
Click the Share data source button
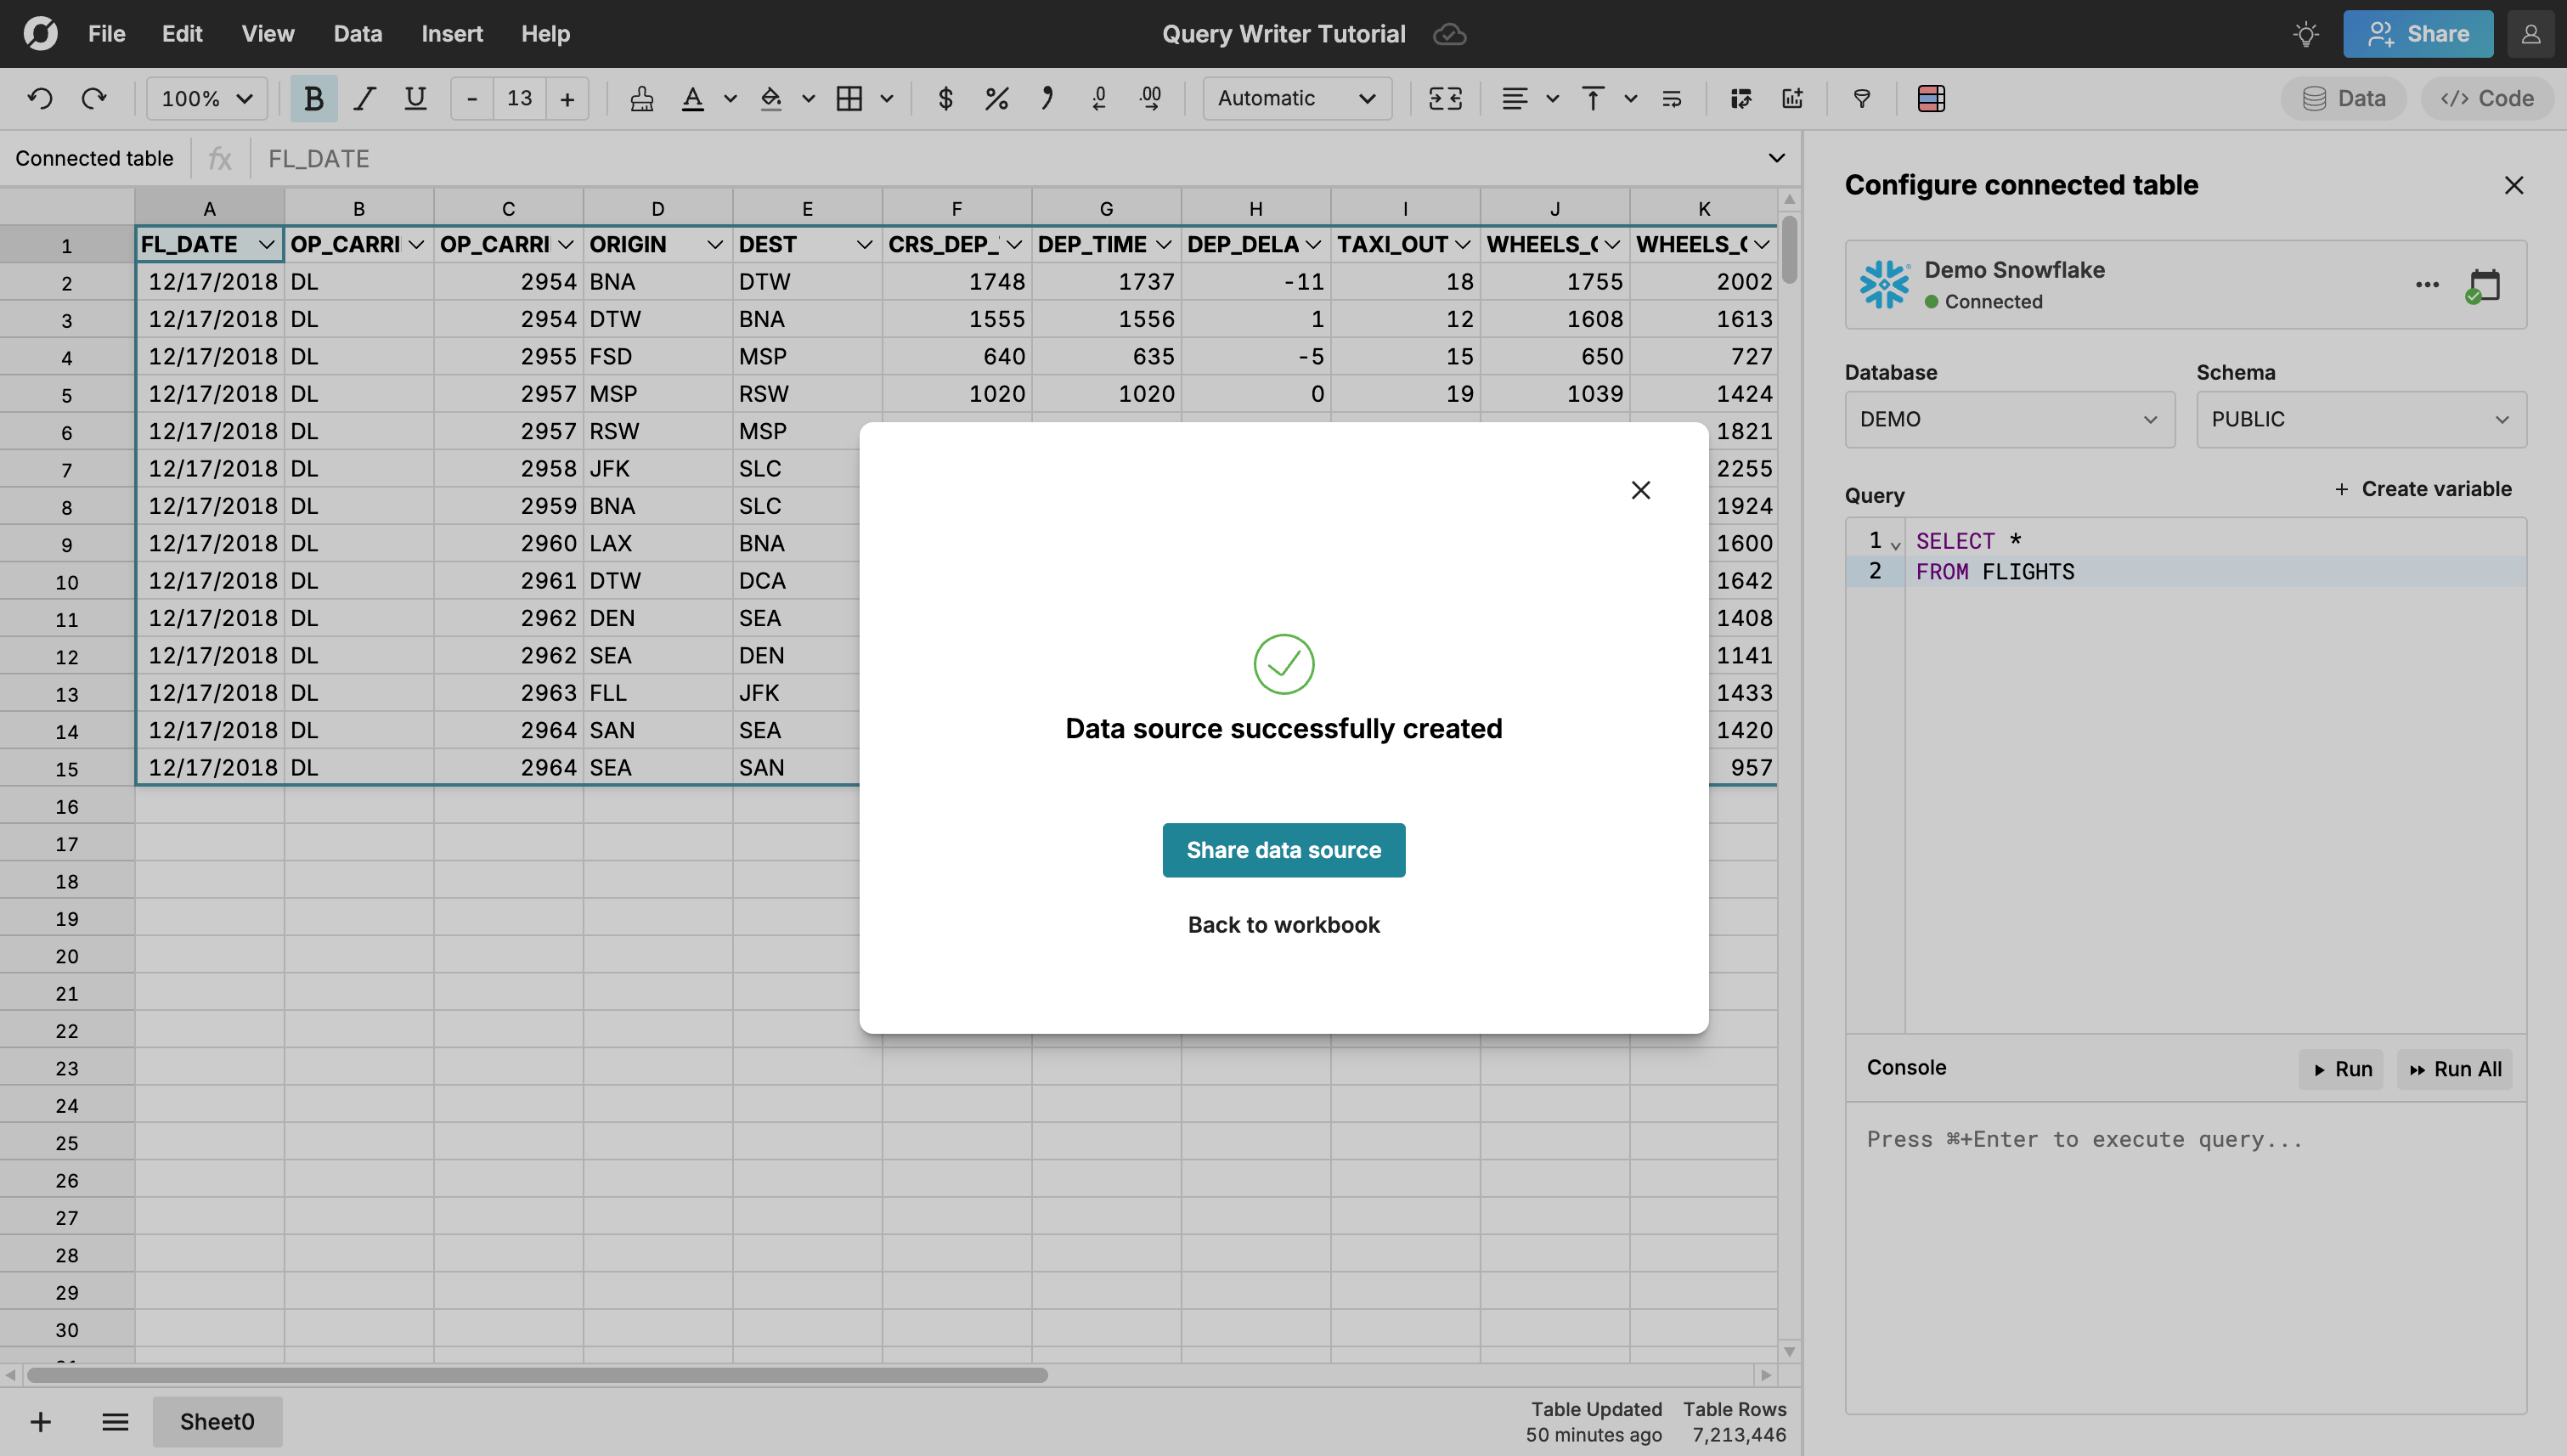tap(1283, 850)
